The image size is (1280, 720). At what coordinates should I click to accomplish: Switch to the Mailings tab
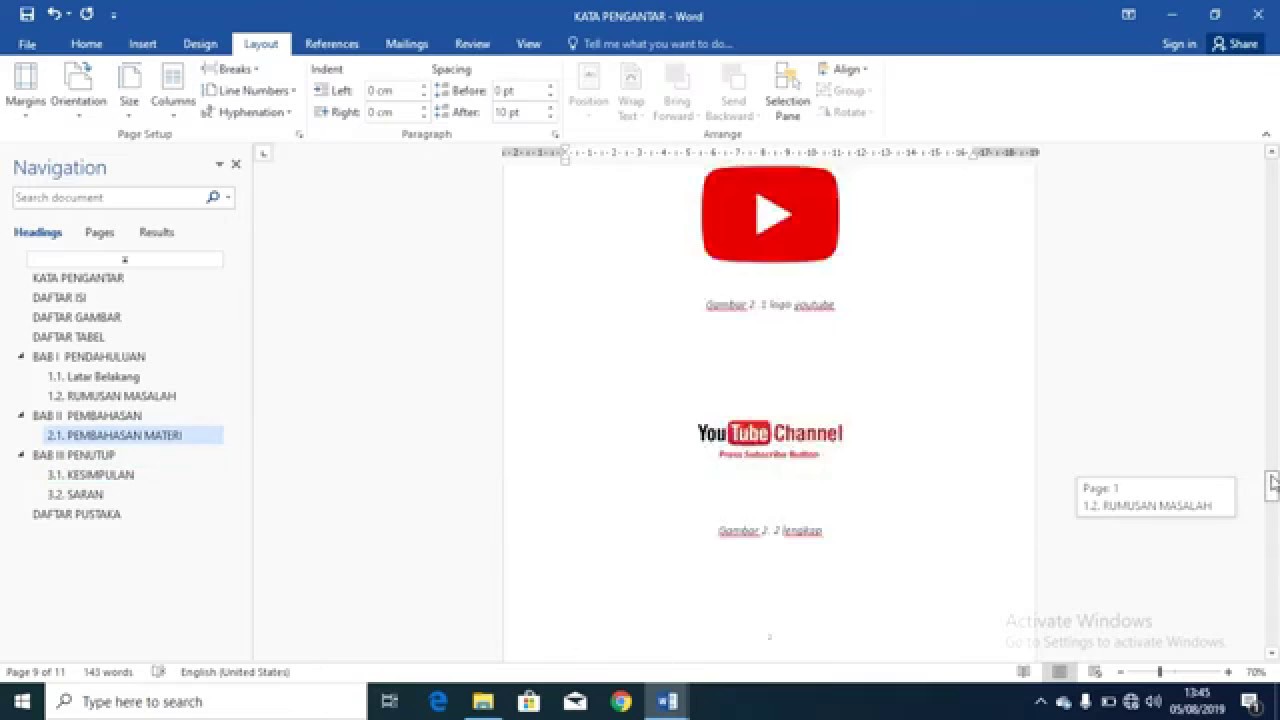[x=407, y=44]
